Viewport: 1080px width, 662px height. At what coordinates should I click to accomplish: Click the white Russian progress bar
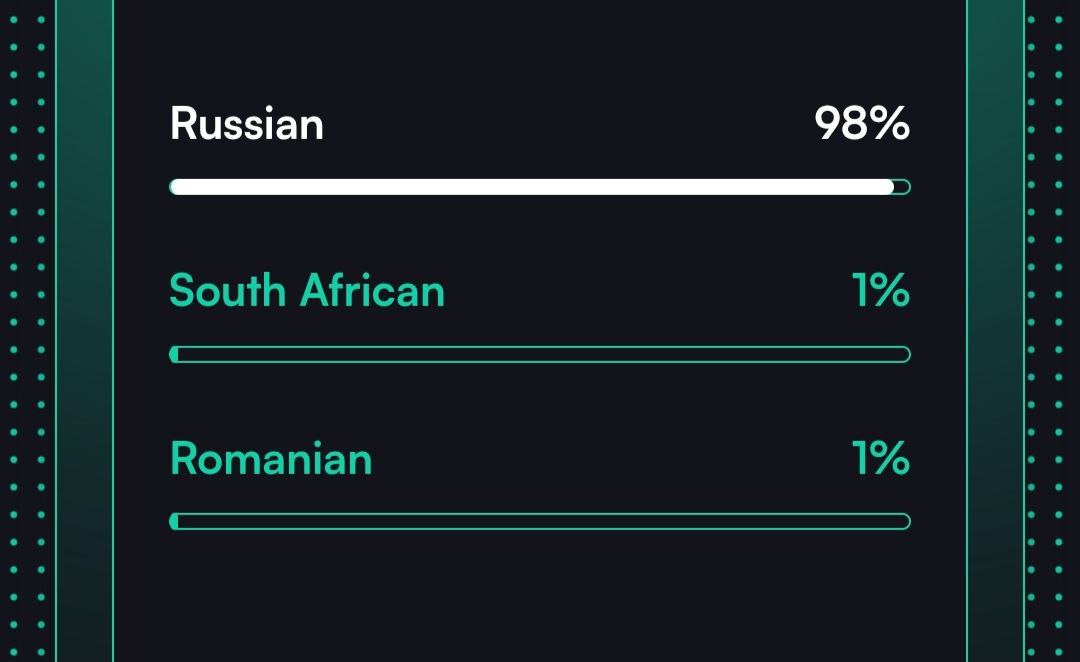530,187
